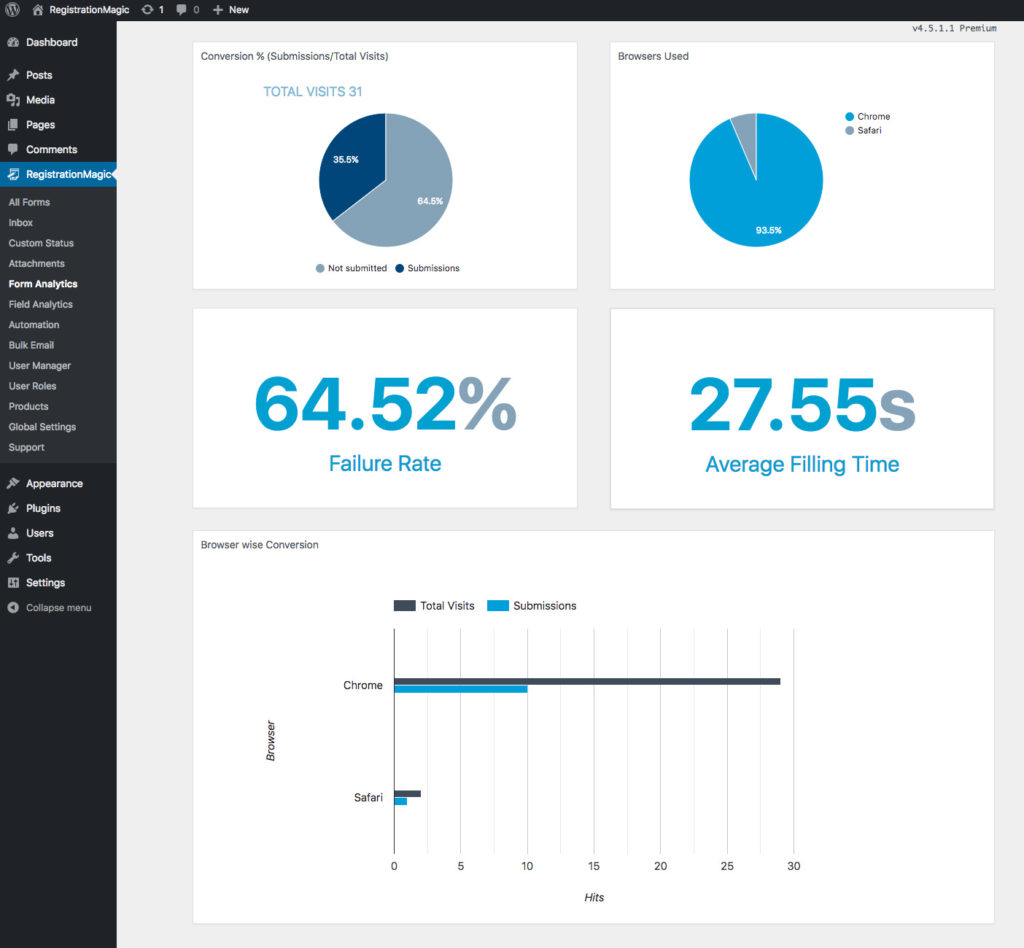Click the Appearance paintbrush icon
The image size is (1024, 948).
[13, 484]
